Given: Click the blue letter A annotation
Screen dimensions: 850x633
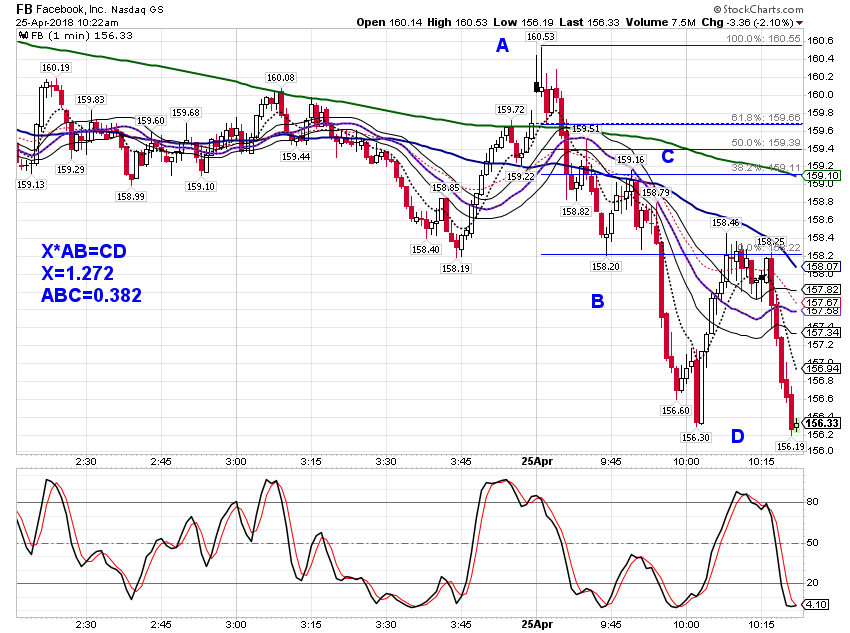Looking at the screenshot, I should pos(503,46).
